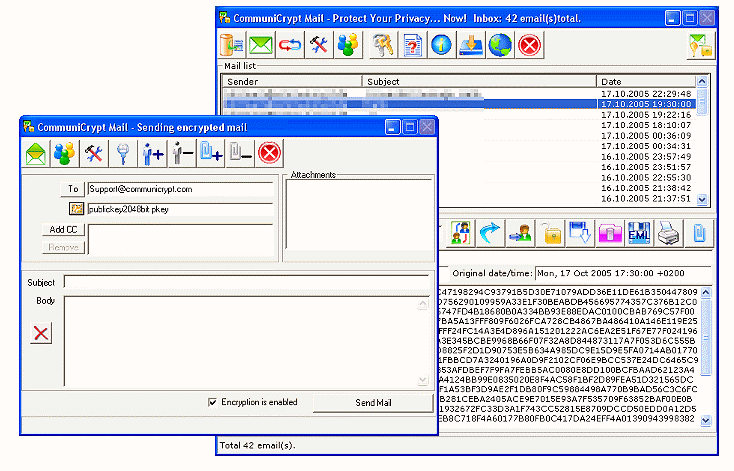
Task: Click the mail list scrollbar up arrow
Action: click(702, 81)
